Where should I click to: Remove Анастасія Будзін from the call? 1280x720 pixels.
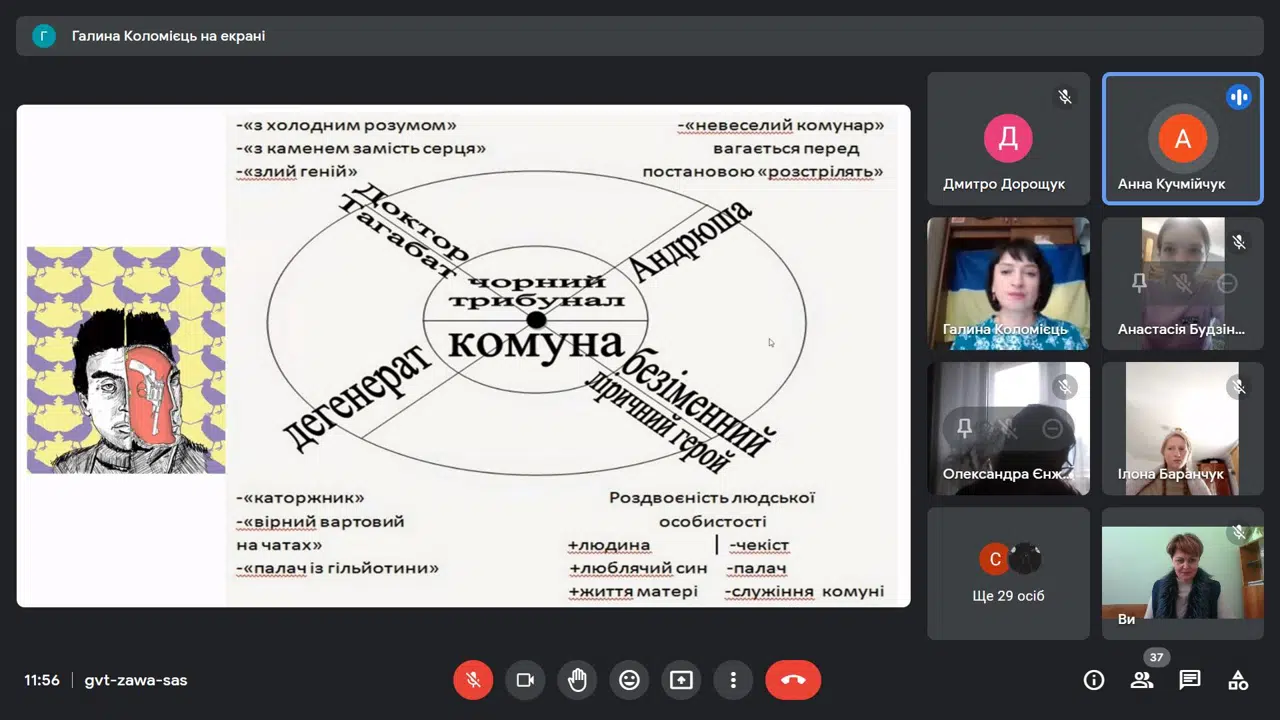(x=1227, y=284)
